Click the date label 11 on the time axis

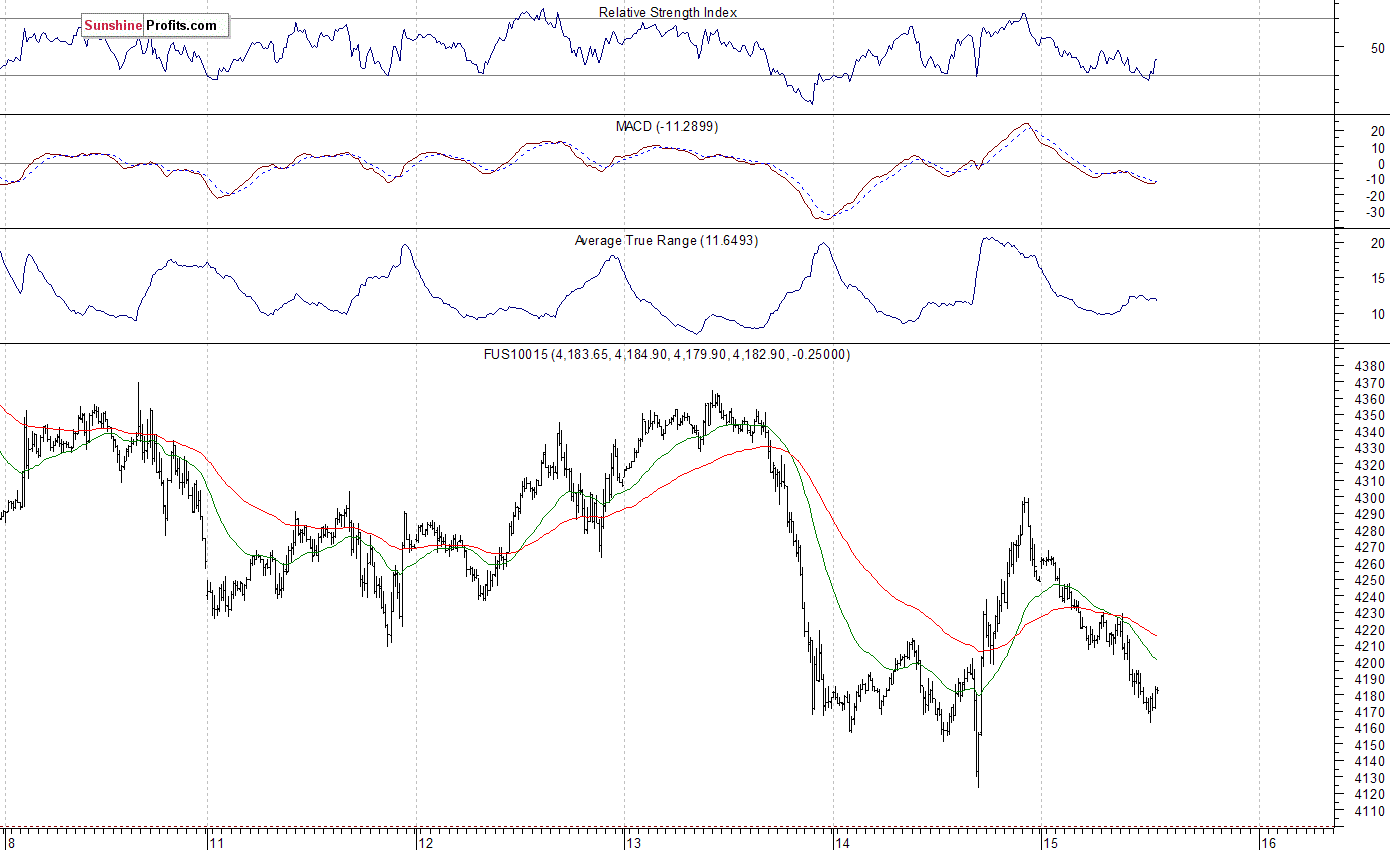click(216, 842)
